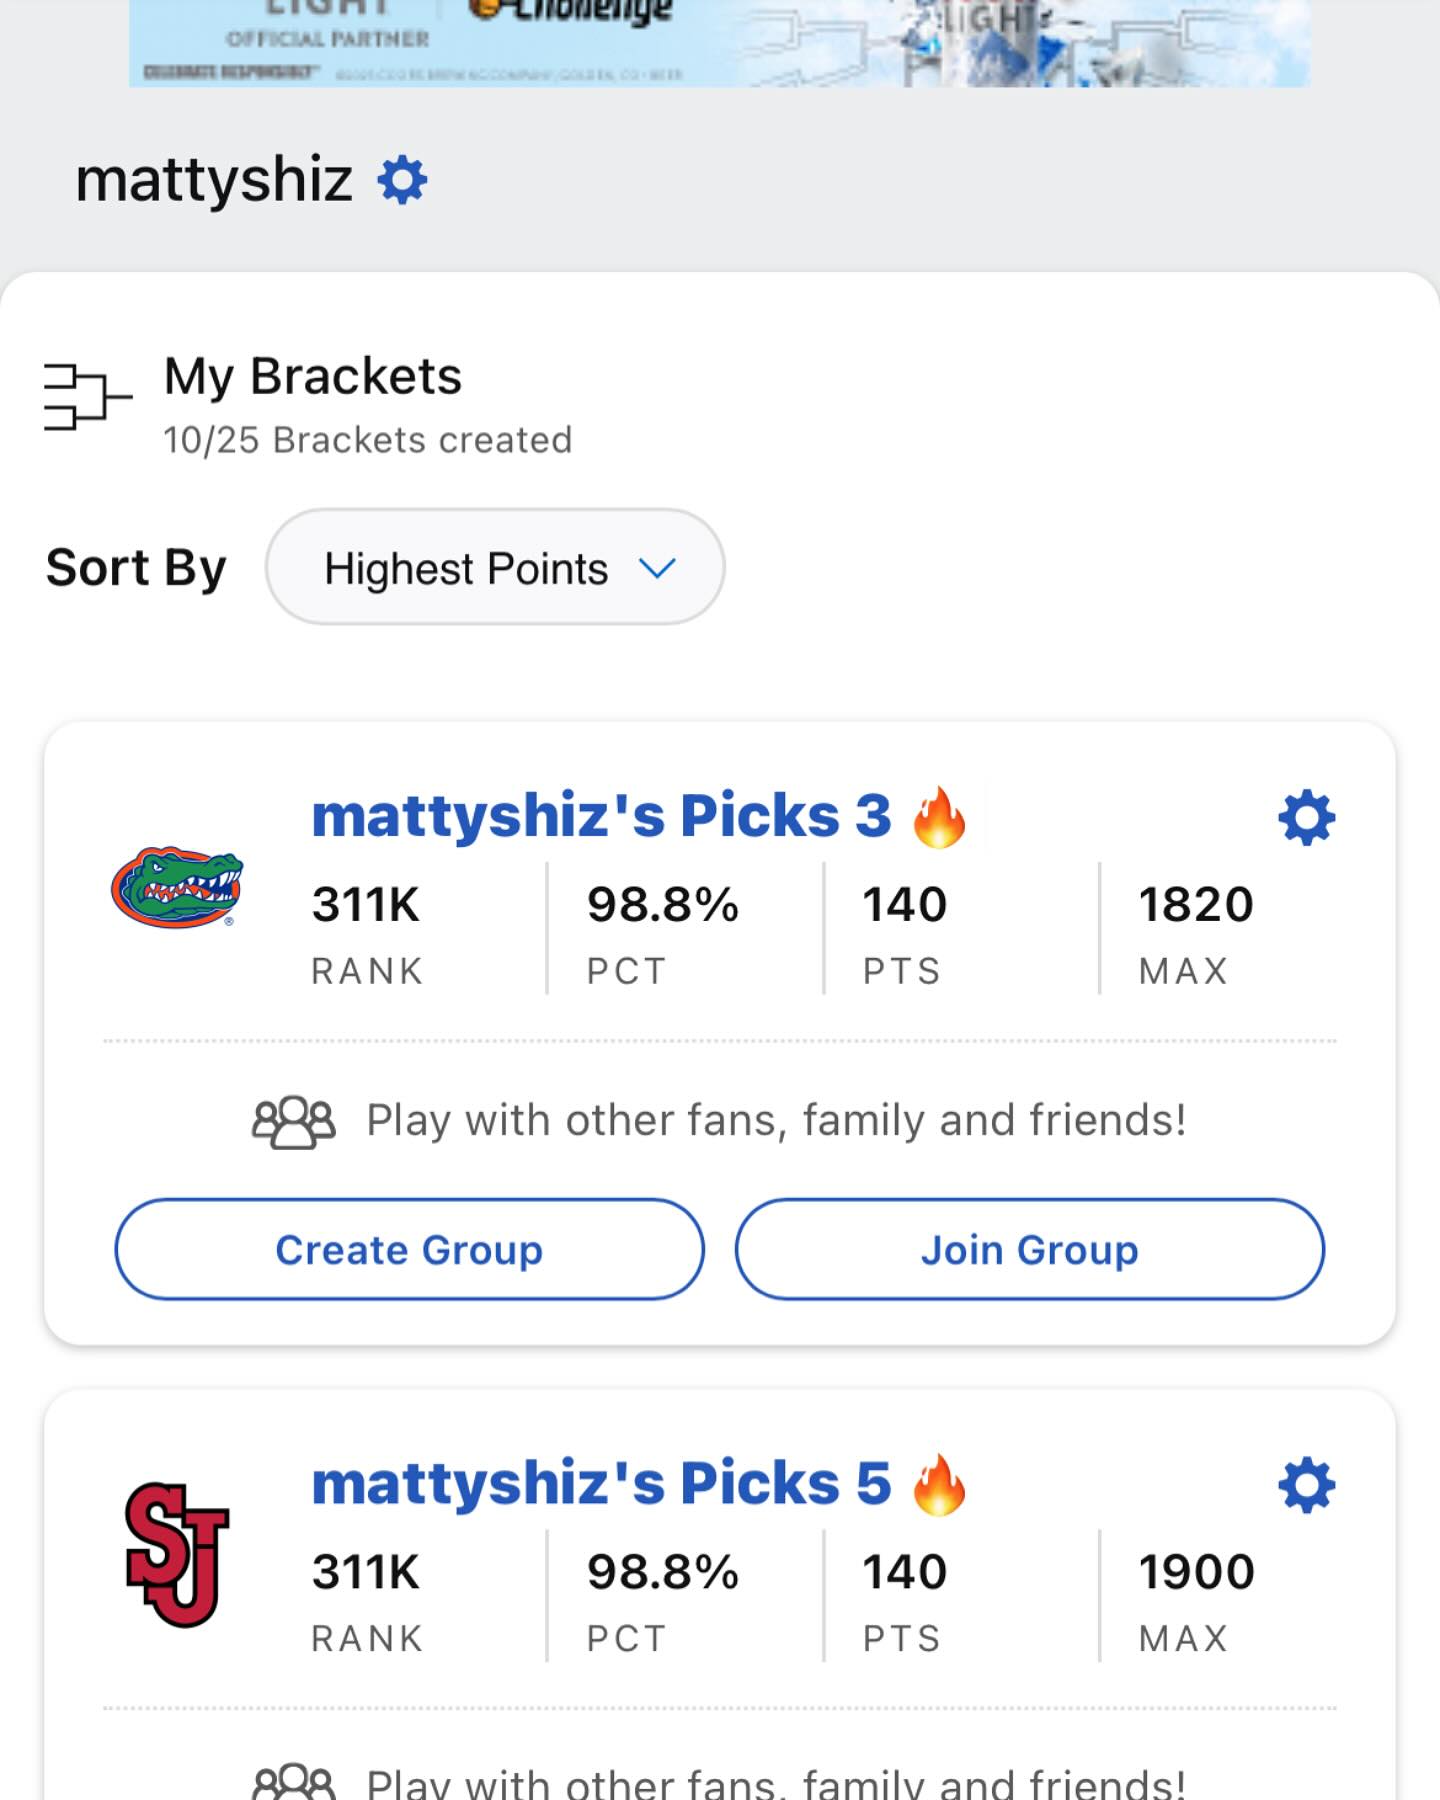Tap the official partner ad banner
This screenshot has width=1440, height=1800.
[x=719, y=43]
